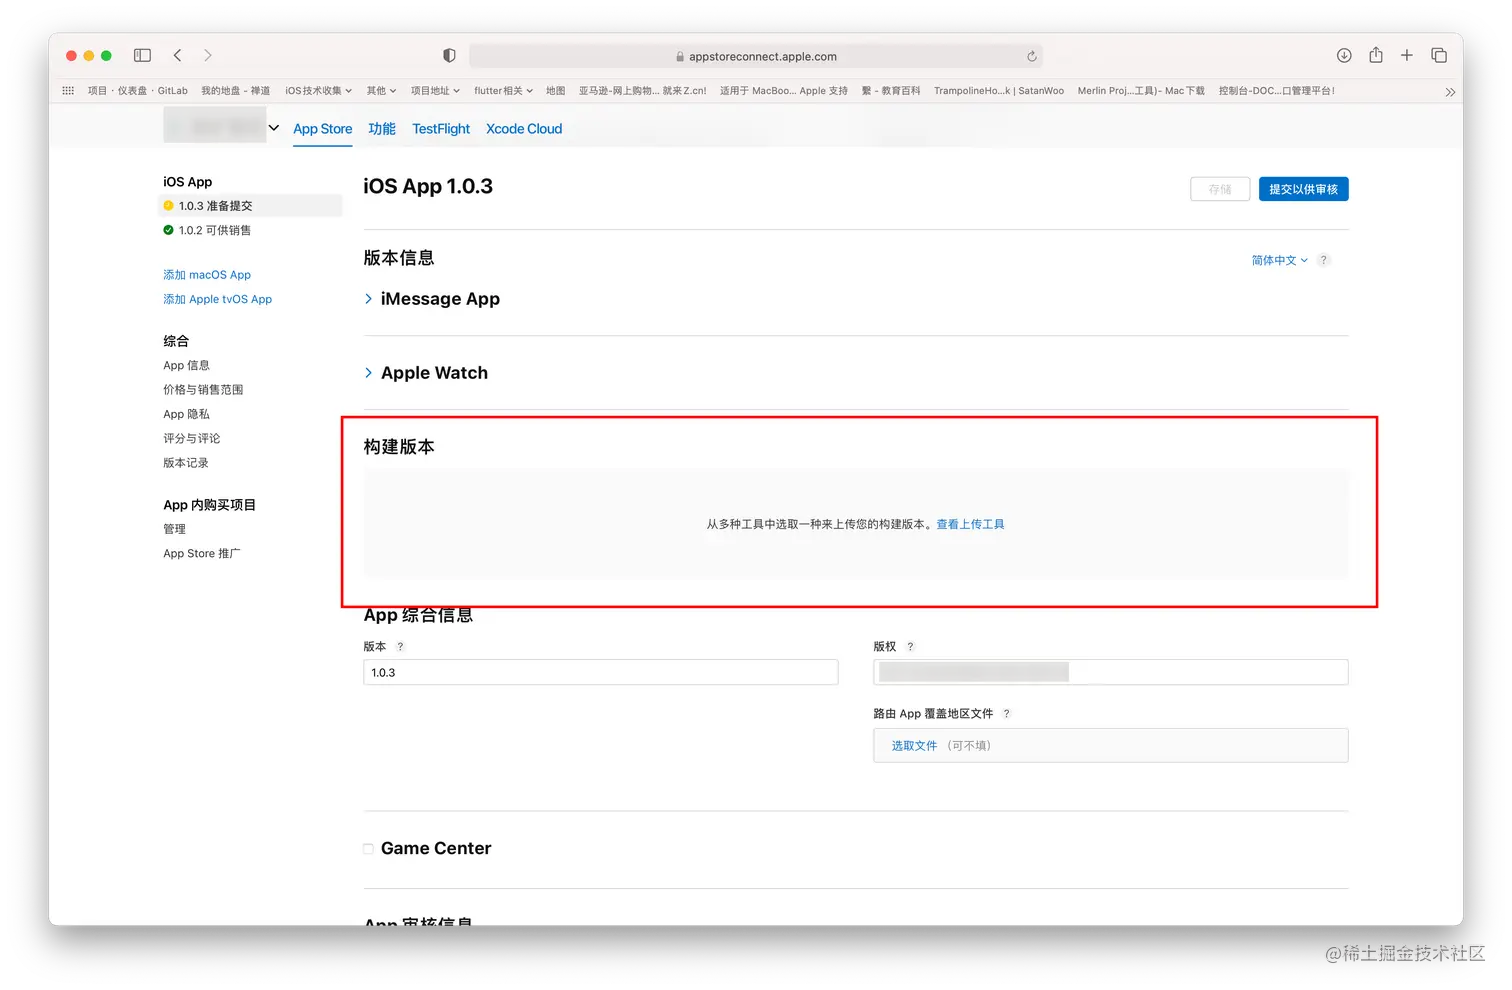Click the 存储 save button
This screenshot has height=990, width=1512.
1220,189
